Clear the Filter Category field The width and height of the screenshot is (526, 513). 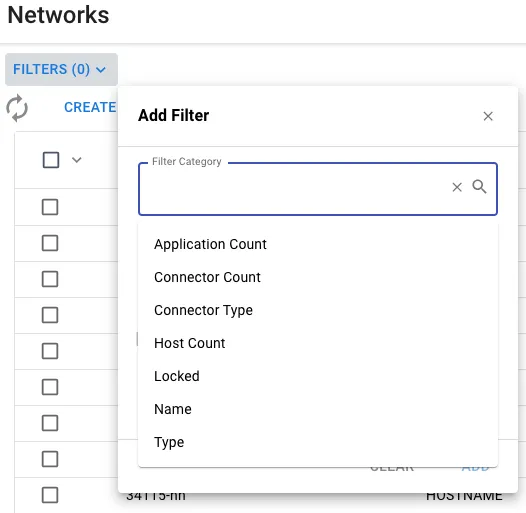click(457, 187)
